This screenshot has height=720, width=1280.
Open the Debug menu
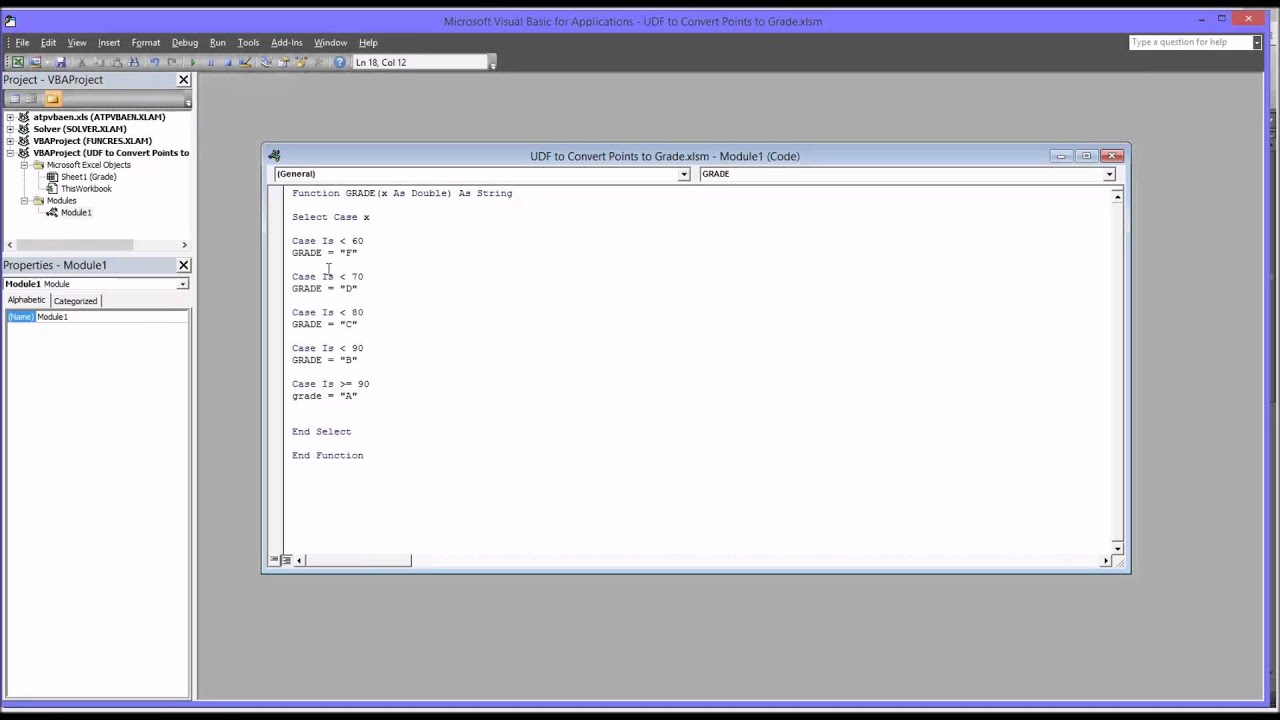[x=185, y=42]
